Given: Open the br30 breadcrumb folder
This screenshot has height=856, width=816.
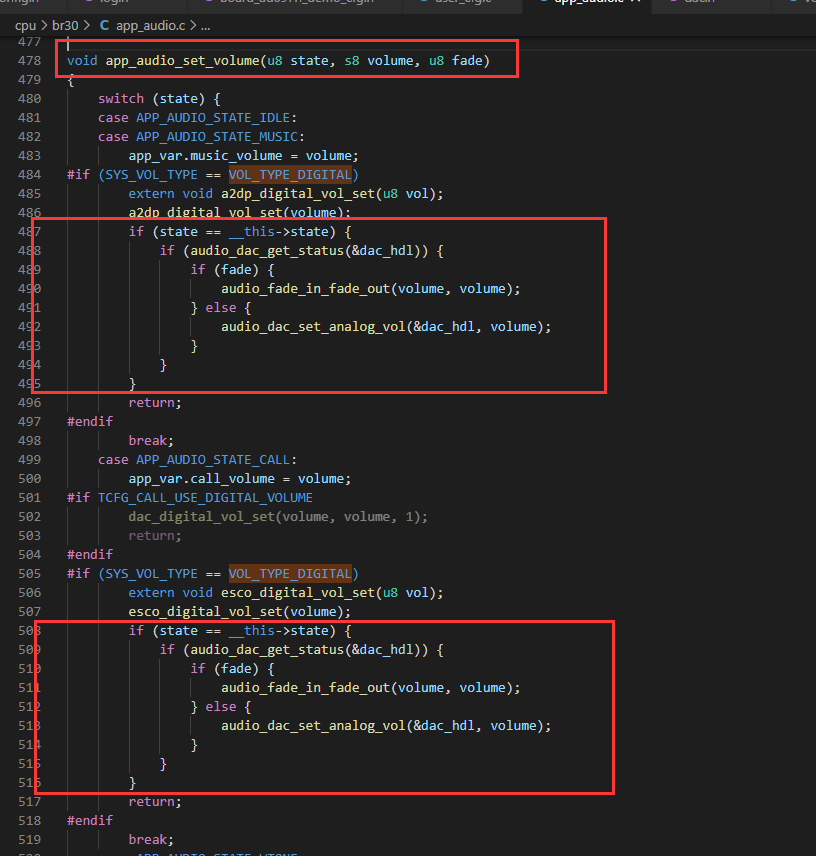Looking at the screenshot, I should (65, 26).
